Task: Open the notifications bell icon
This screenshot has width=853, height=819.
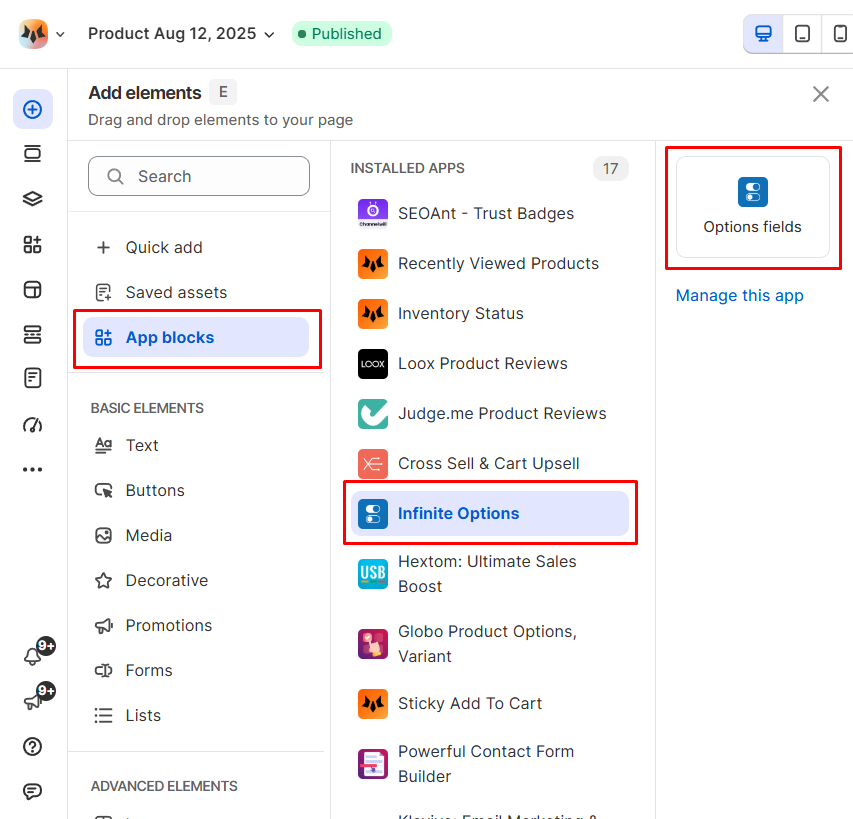Action: coord(33,656)
